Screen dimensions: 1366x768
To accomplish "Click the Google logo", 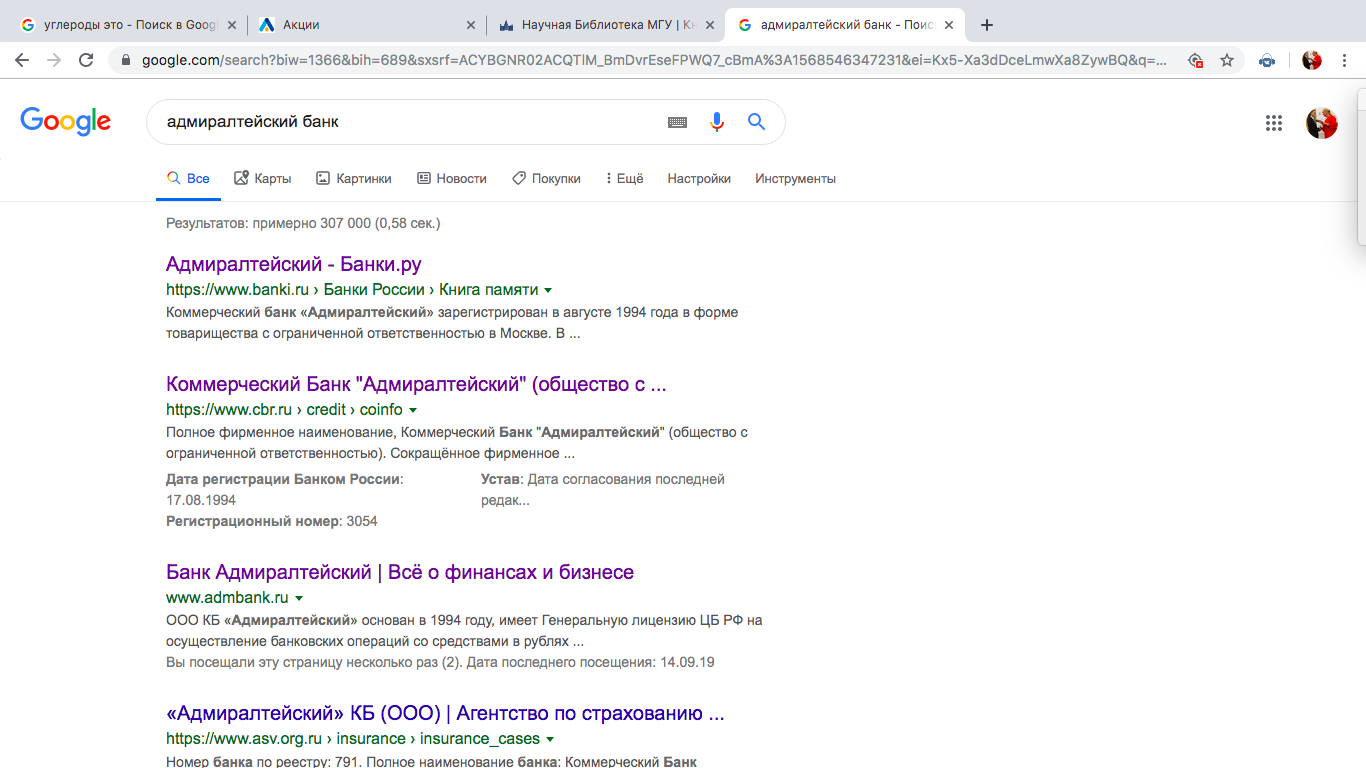I will 65,122.
